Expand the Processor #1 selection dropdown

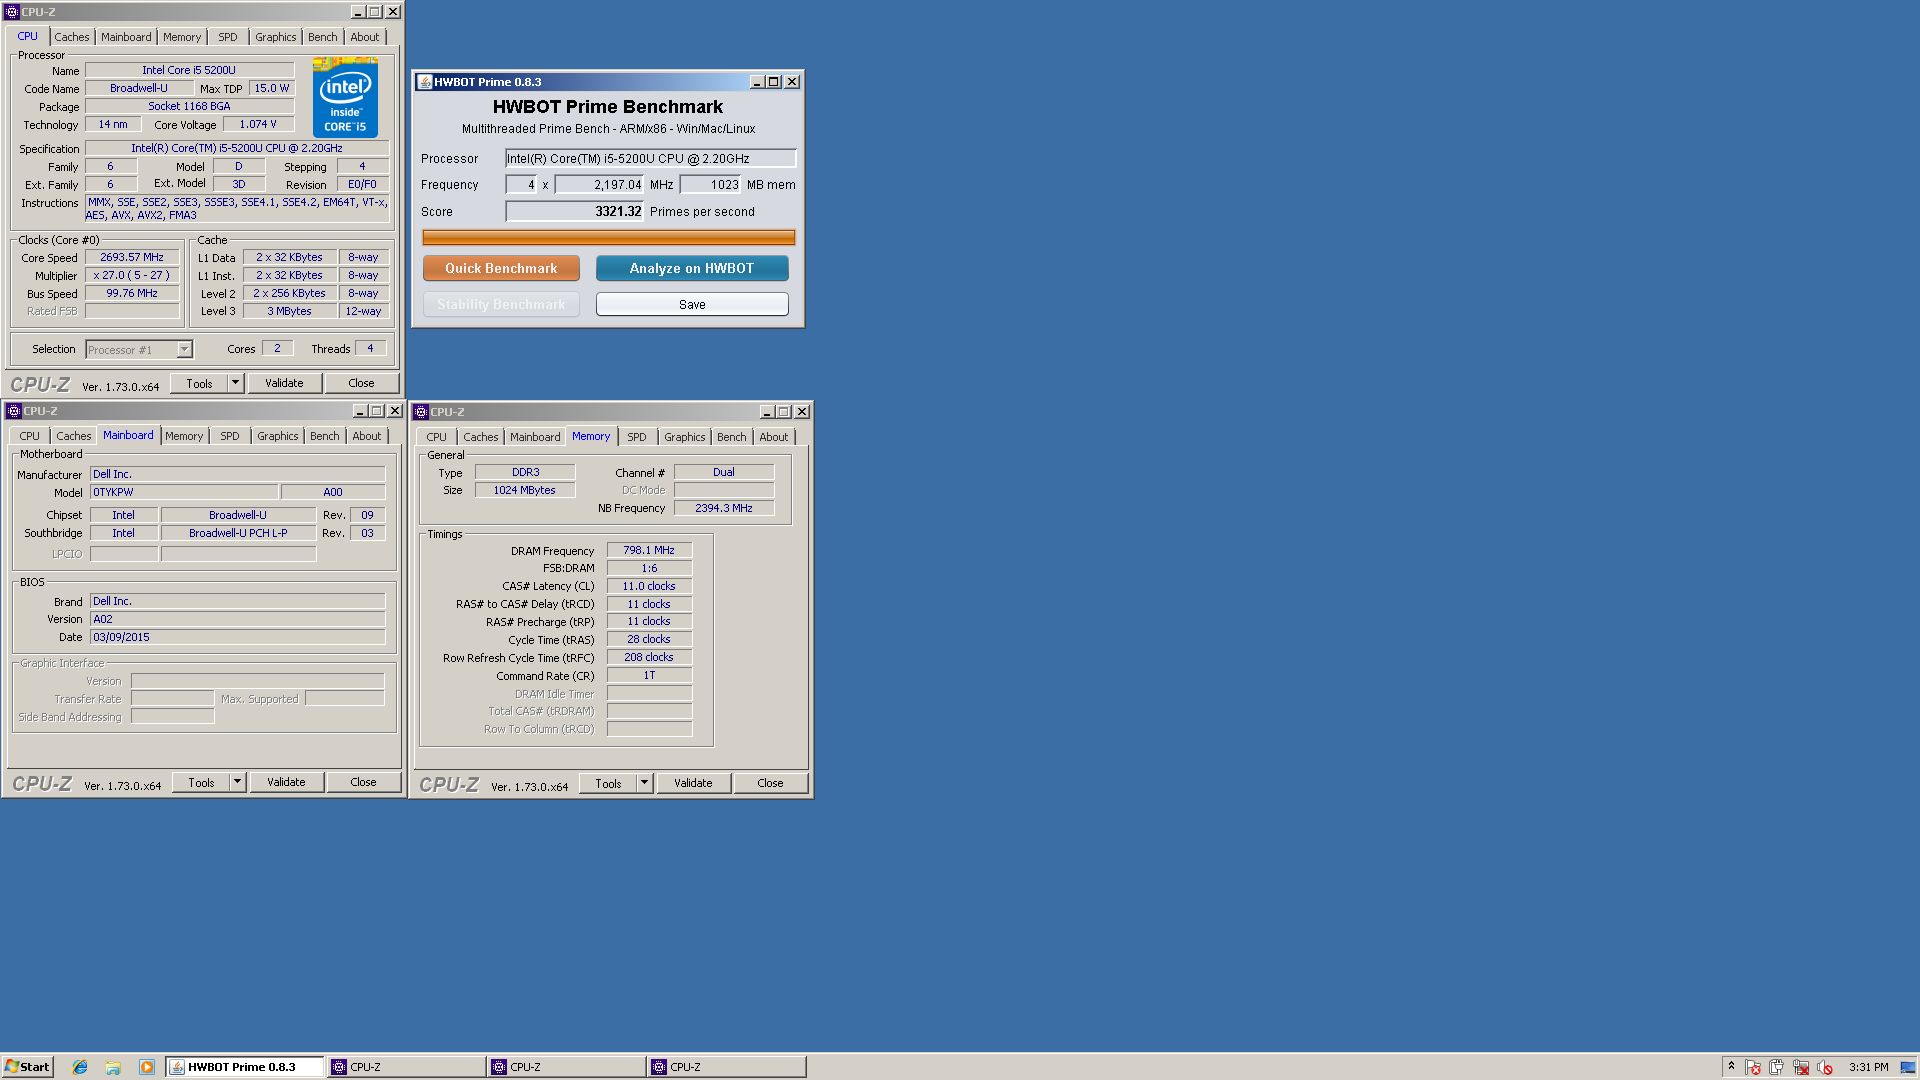(184, 349)
